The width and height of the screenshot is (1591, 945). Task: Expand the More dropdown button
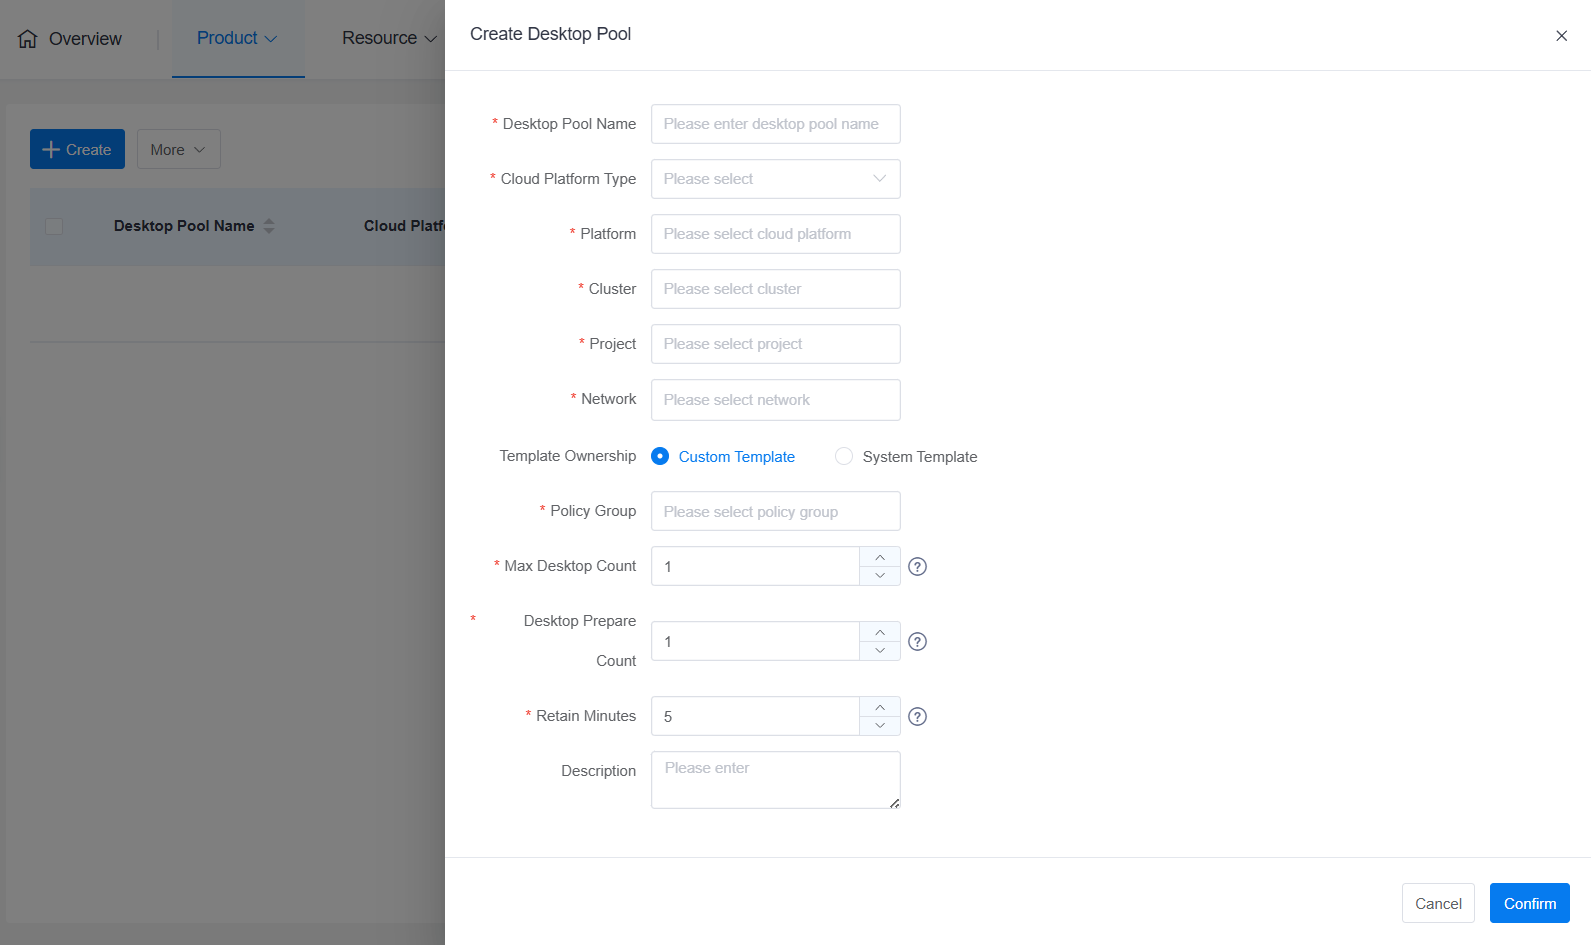click(178, 149)
